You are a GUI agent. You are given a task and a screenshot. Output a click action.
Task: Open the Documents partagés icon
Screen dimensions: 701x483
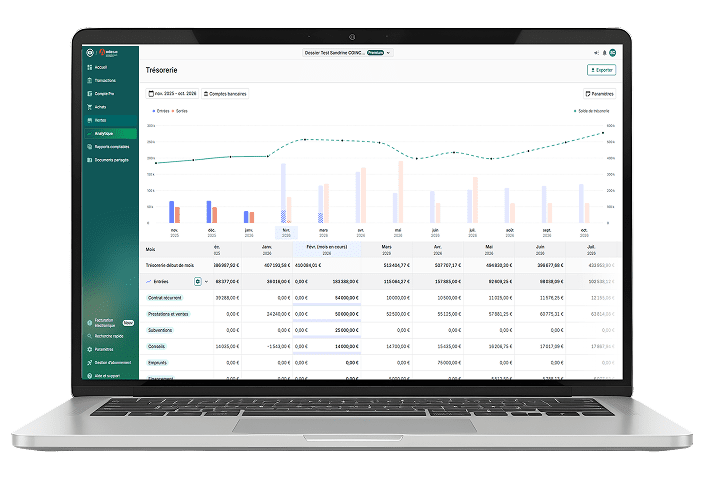click(89, 160)
